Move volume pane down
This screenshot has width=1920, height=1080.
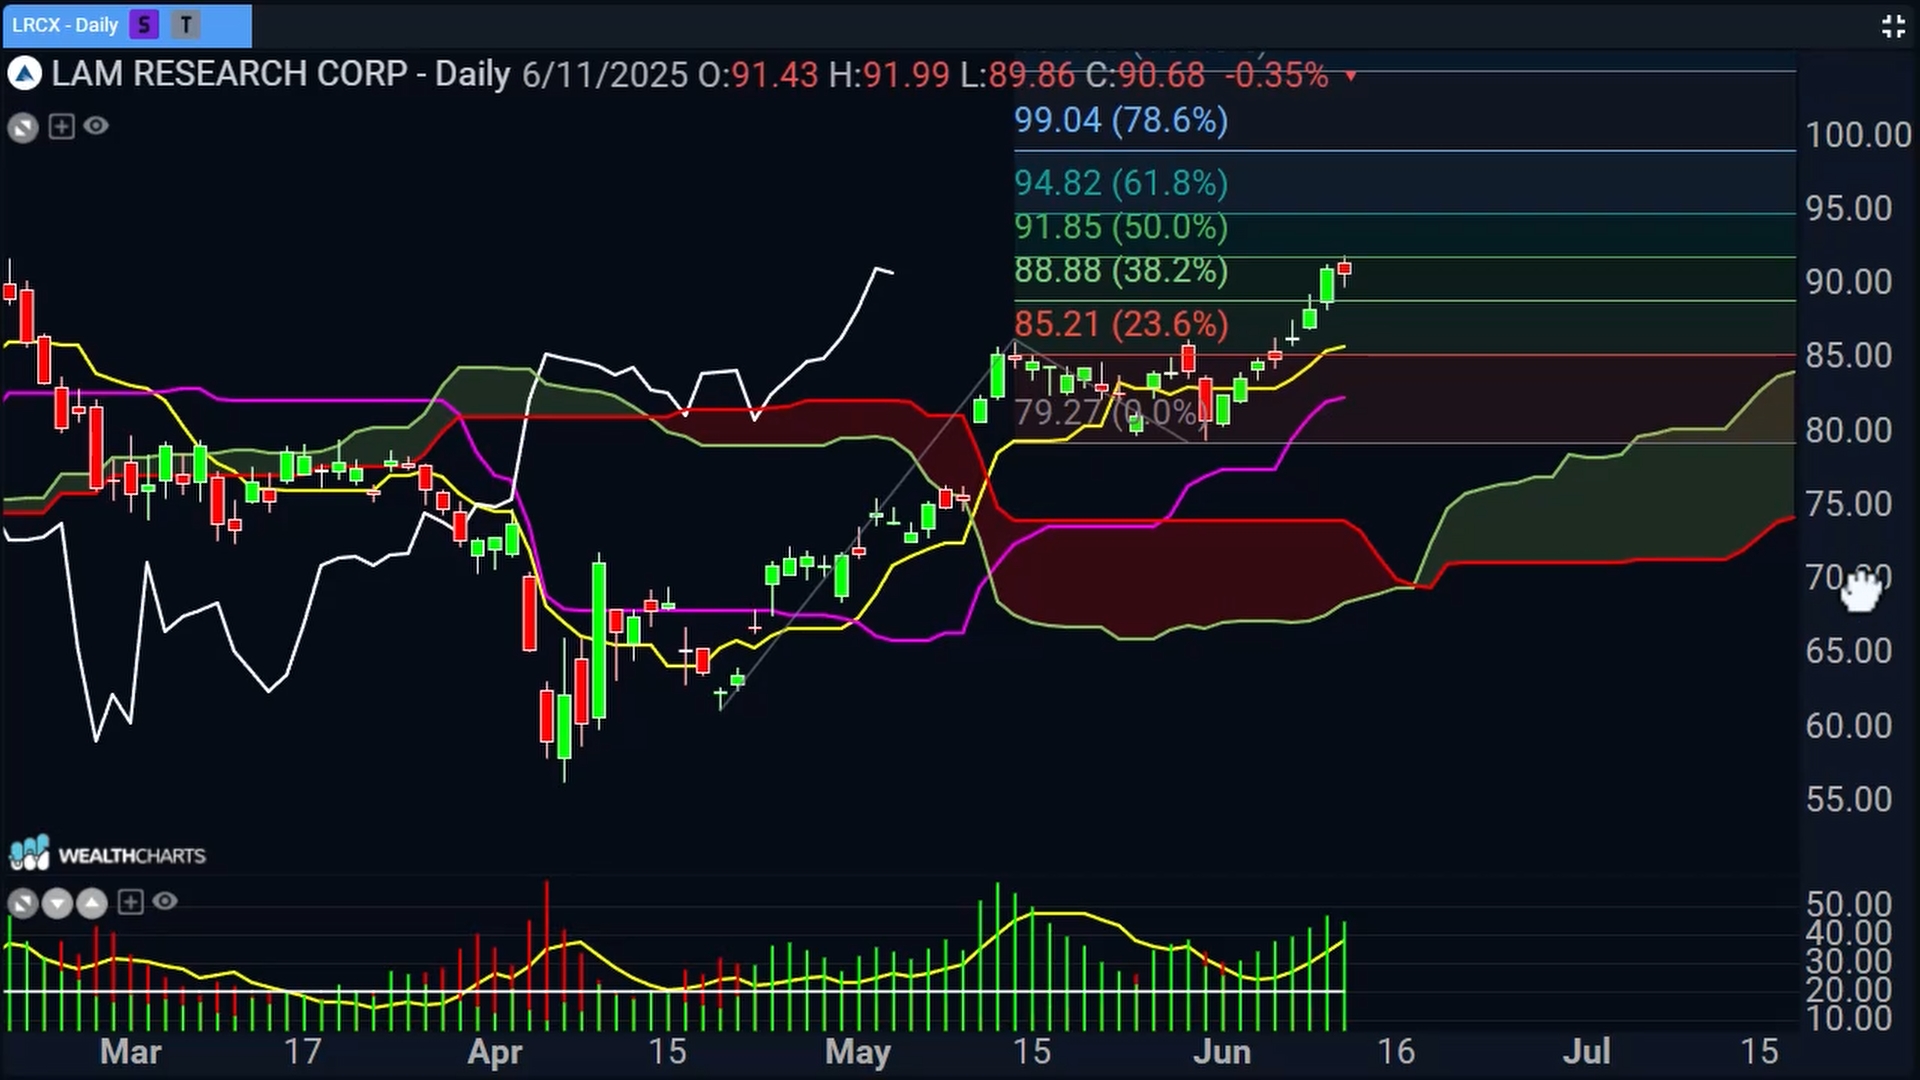pos(58,904)
